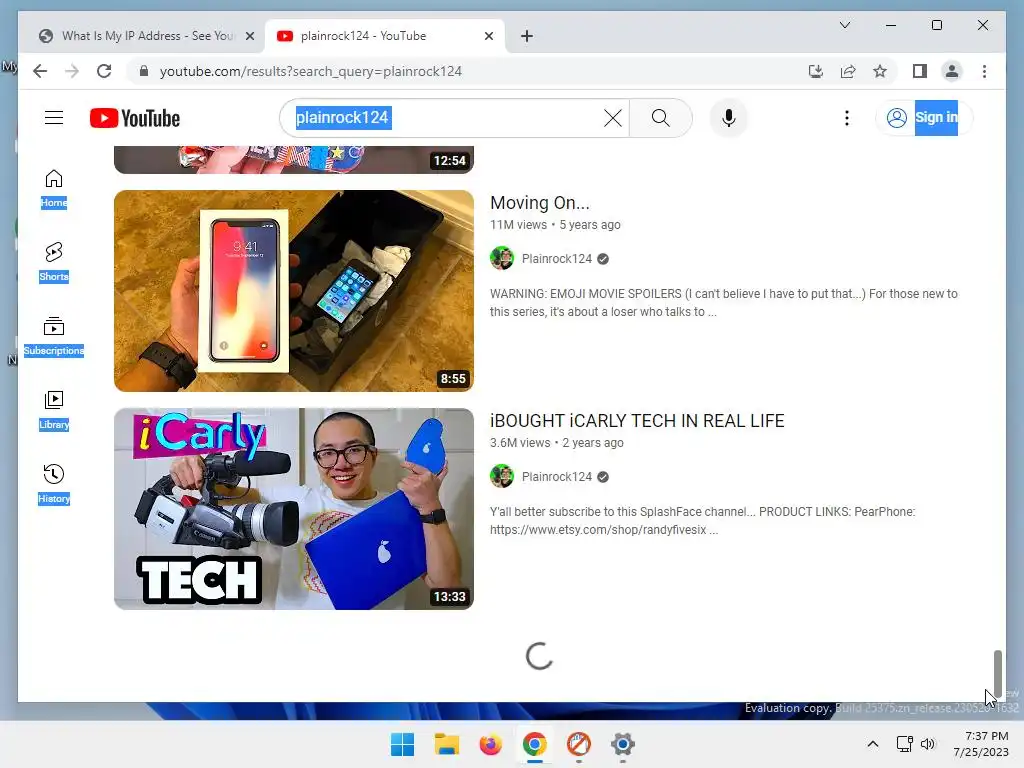Open YouTube settings three-dot menu
Image resolution: width=1024 pixels, height=768 pixels.
pos(846,118)
